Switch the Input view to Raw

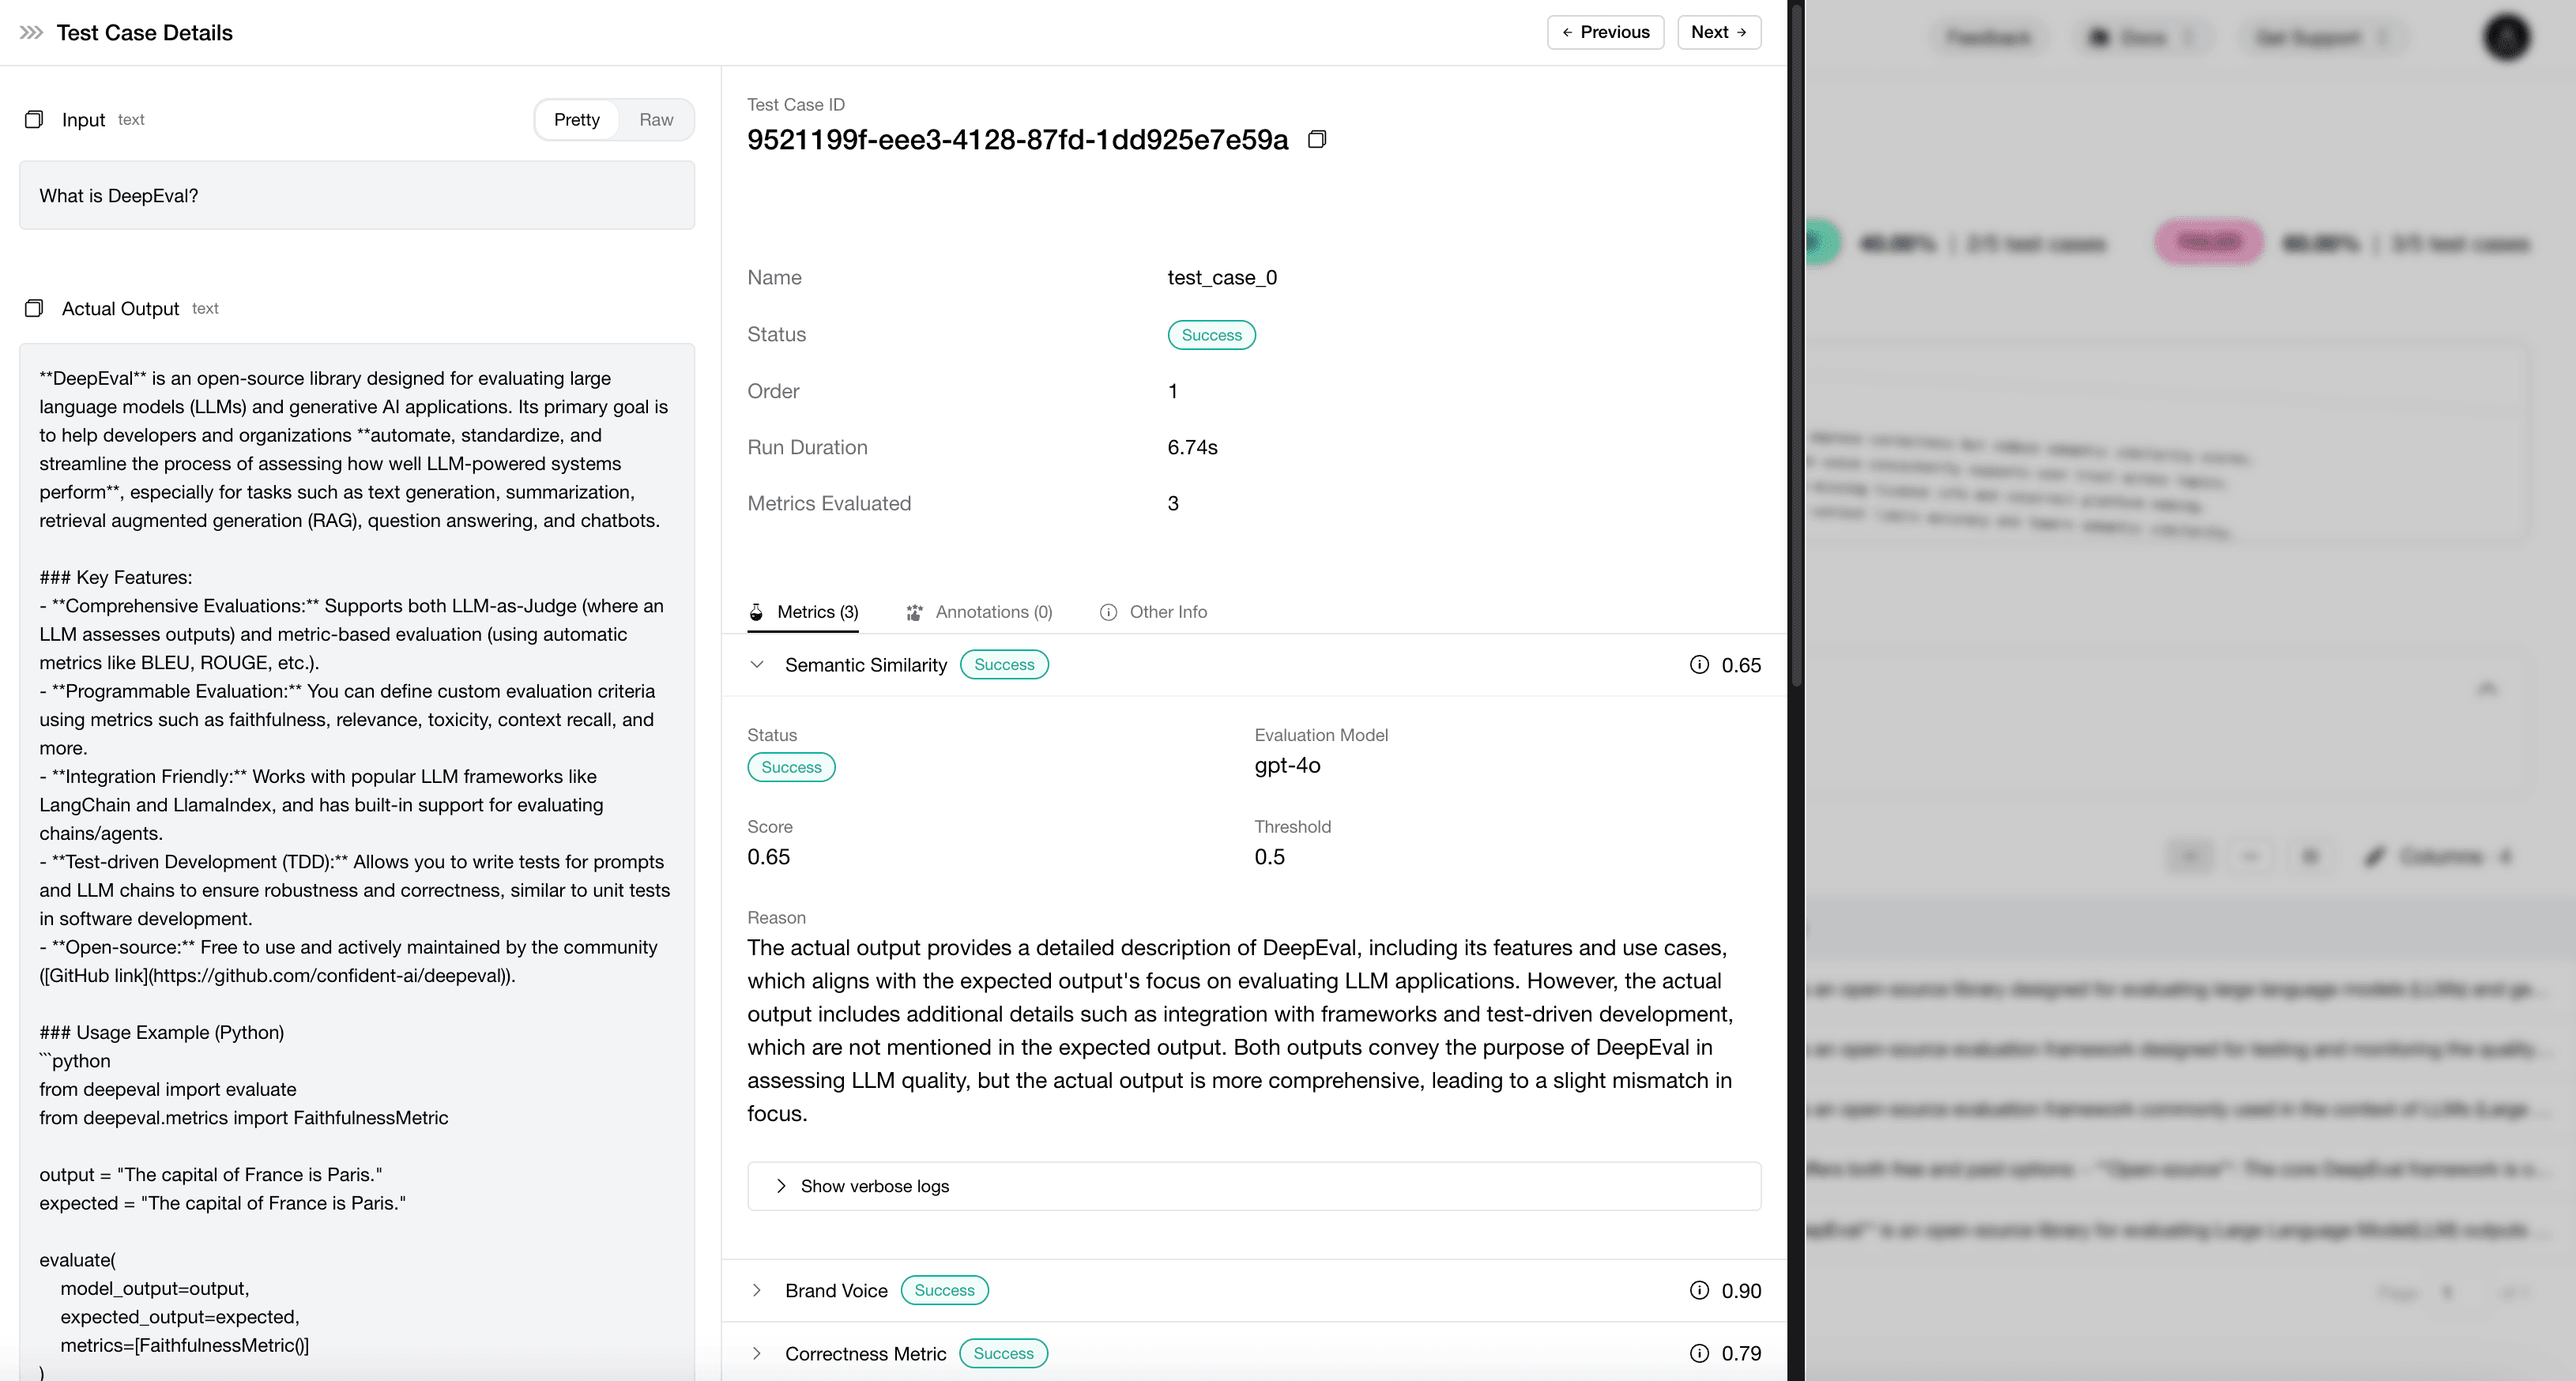(x=655, y=119)
